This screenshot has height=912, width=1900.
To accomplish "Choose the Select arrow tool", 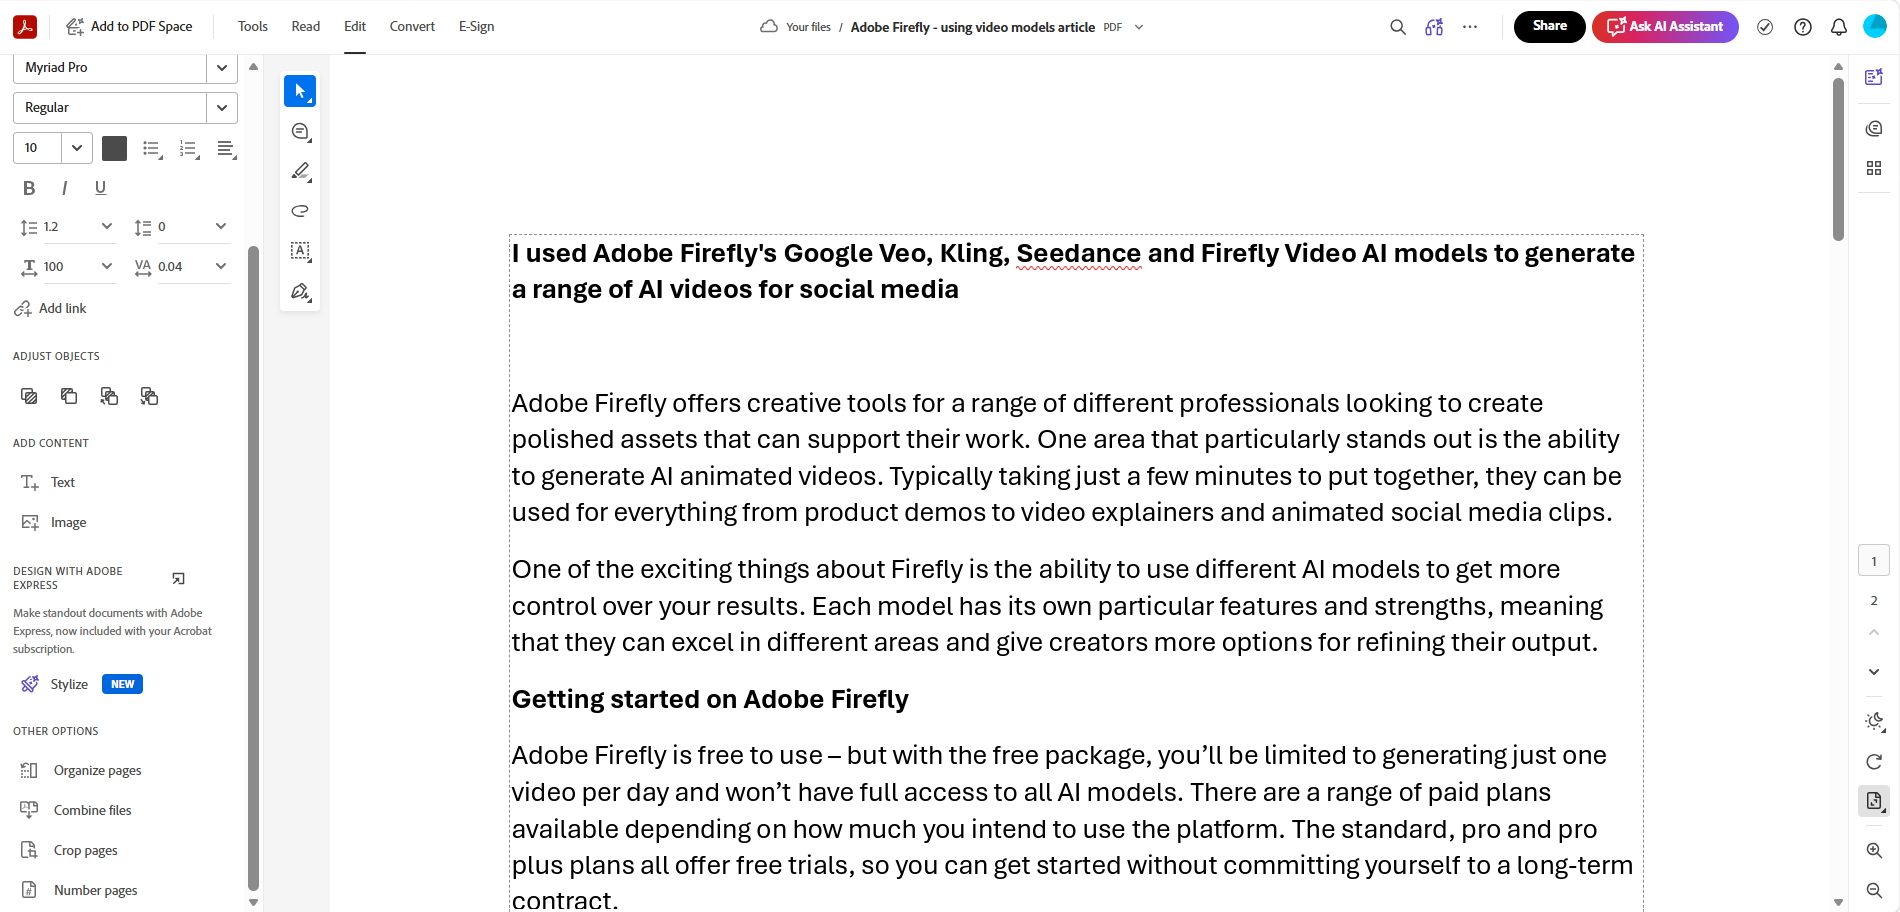I will 300,91.
